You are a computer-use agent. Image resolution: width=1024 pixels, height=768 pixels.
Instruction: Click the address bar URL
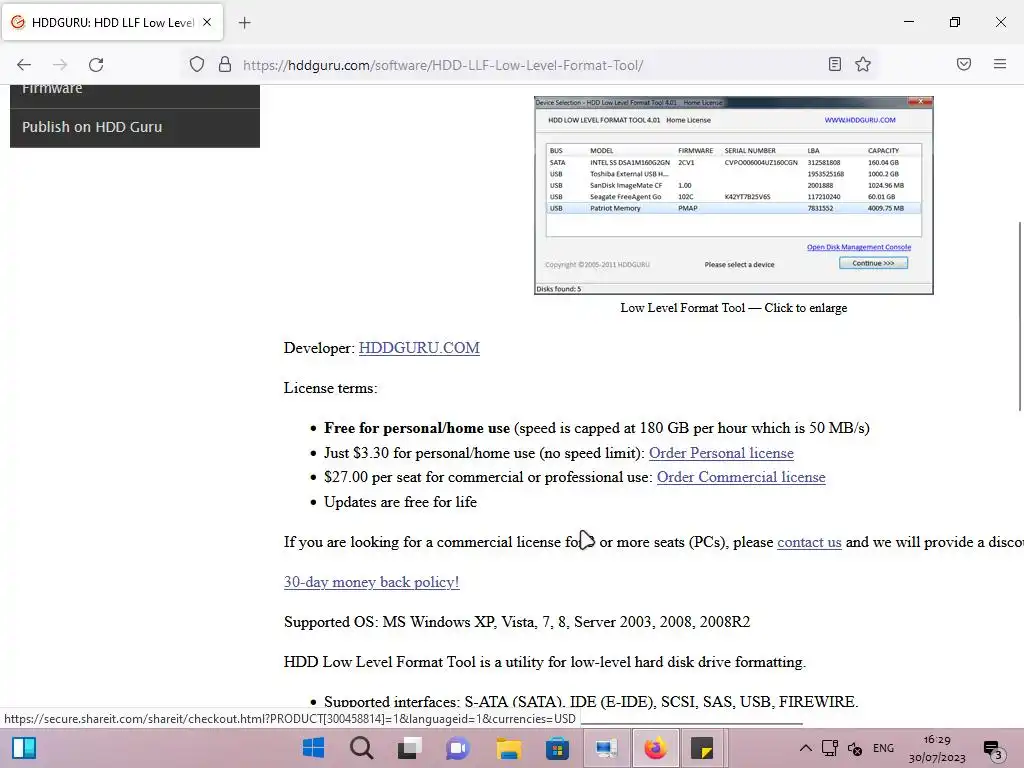443,65
